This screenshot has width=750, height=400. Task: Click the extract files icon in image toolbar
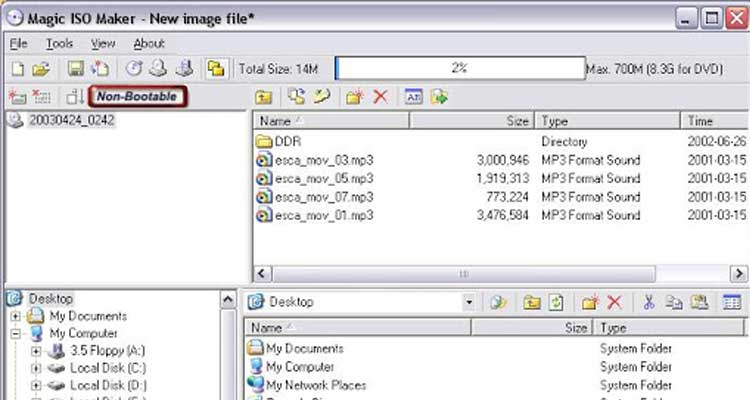coord(321,97)
